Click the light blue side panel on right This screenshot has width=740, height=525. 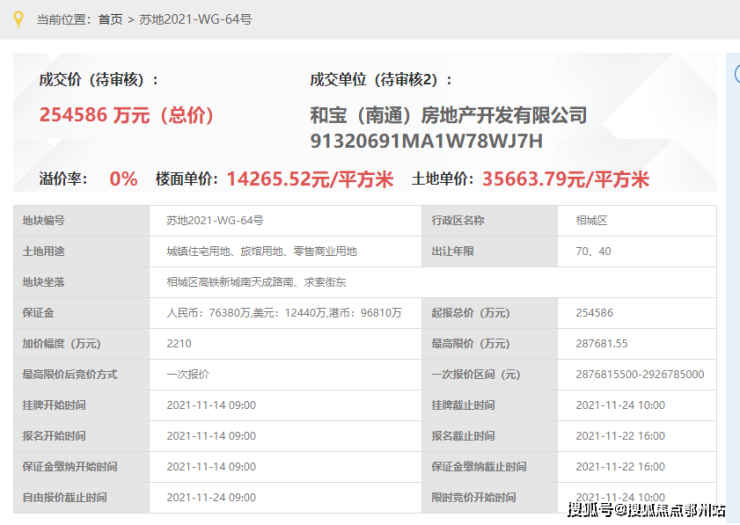pyautogui.click(x=732, y=280)
